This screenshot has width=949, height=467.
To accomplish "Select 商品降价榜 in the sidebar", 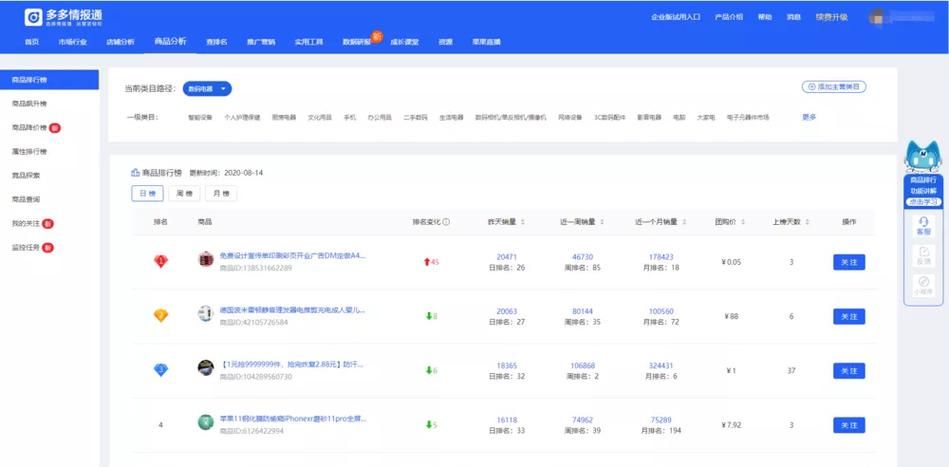I will (30, 128).
